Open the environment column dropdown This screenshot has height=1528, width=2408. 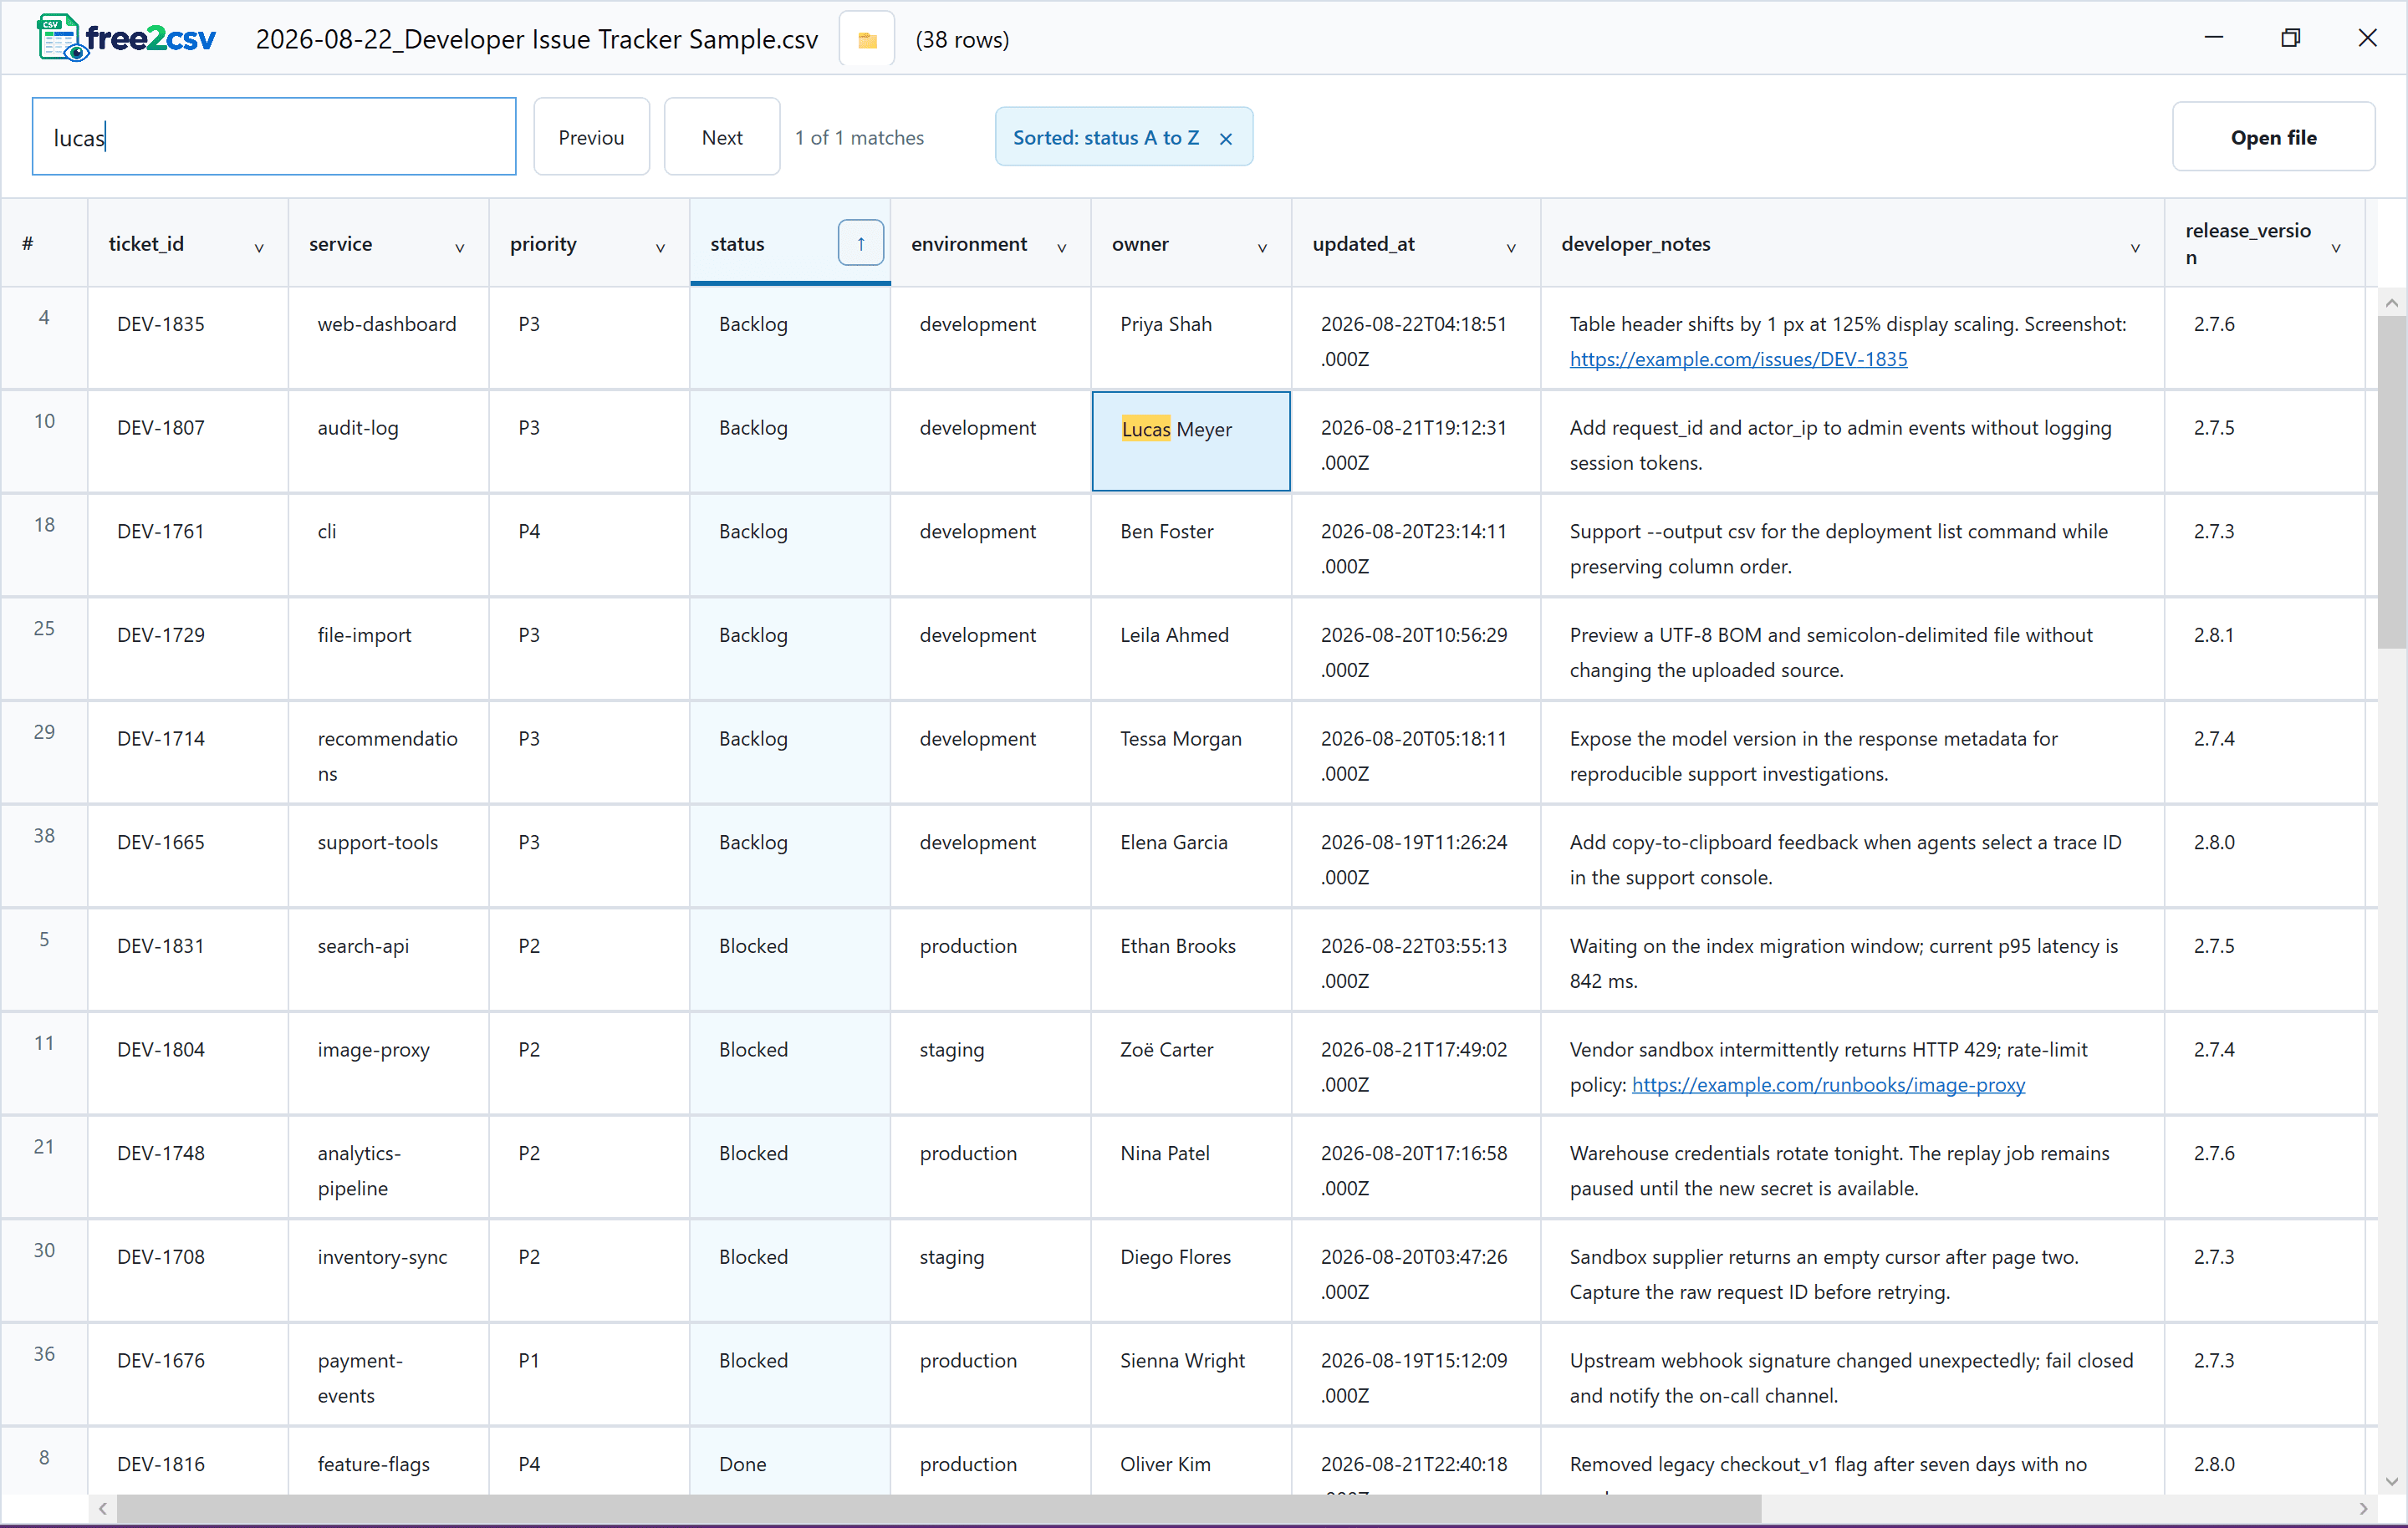[1062, 248]
